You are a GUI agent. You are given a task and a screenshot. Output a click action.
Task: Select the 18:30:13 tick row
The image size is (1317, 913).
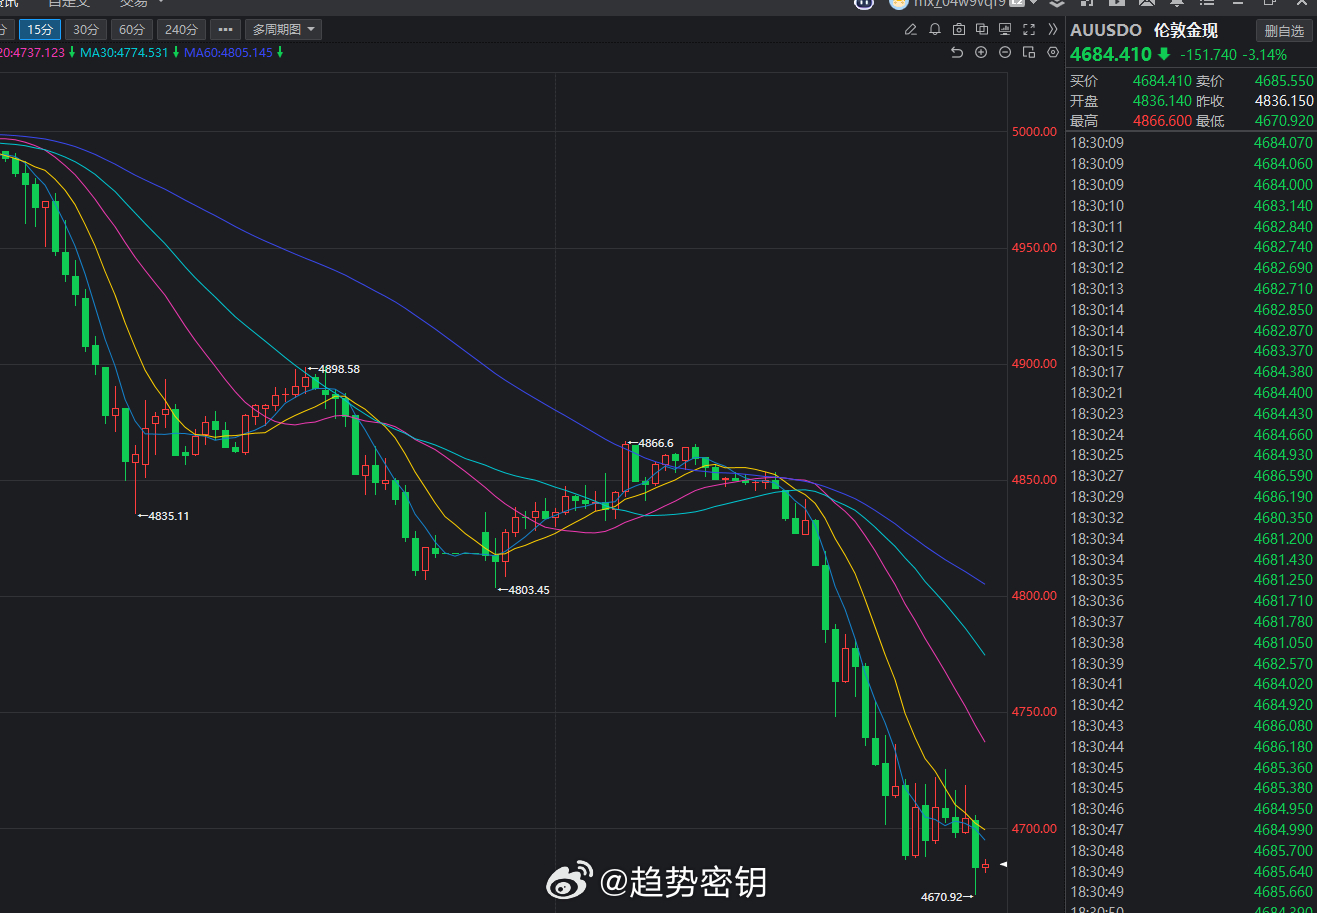1192,289
